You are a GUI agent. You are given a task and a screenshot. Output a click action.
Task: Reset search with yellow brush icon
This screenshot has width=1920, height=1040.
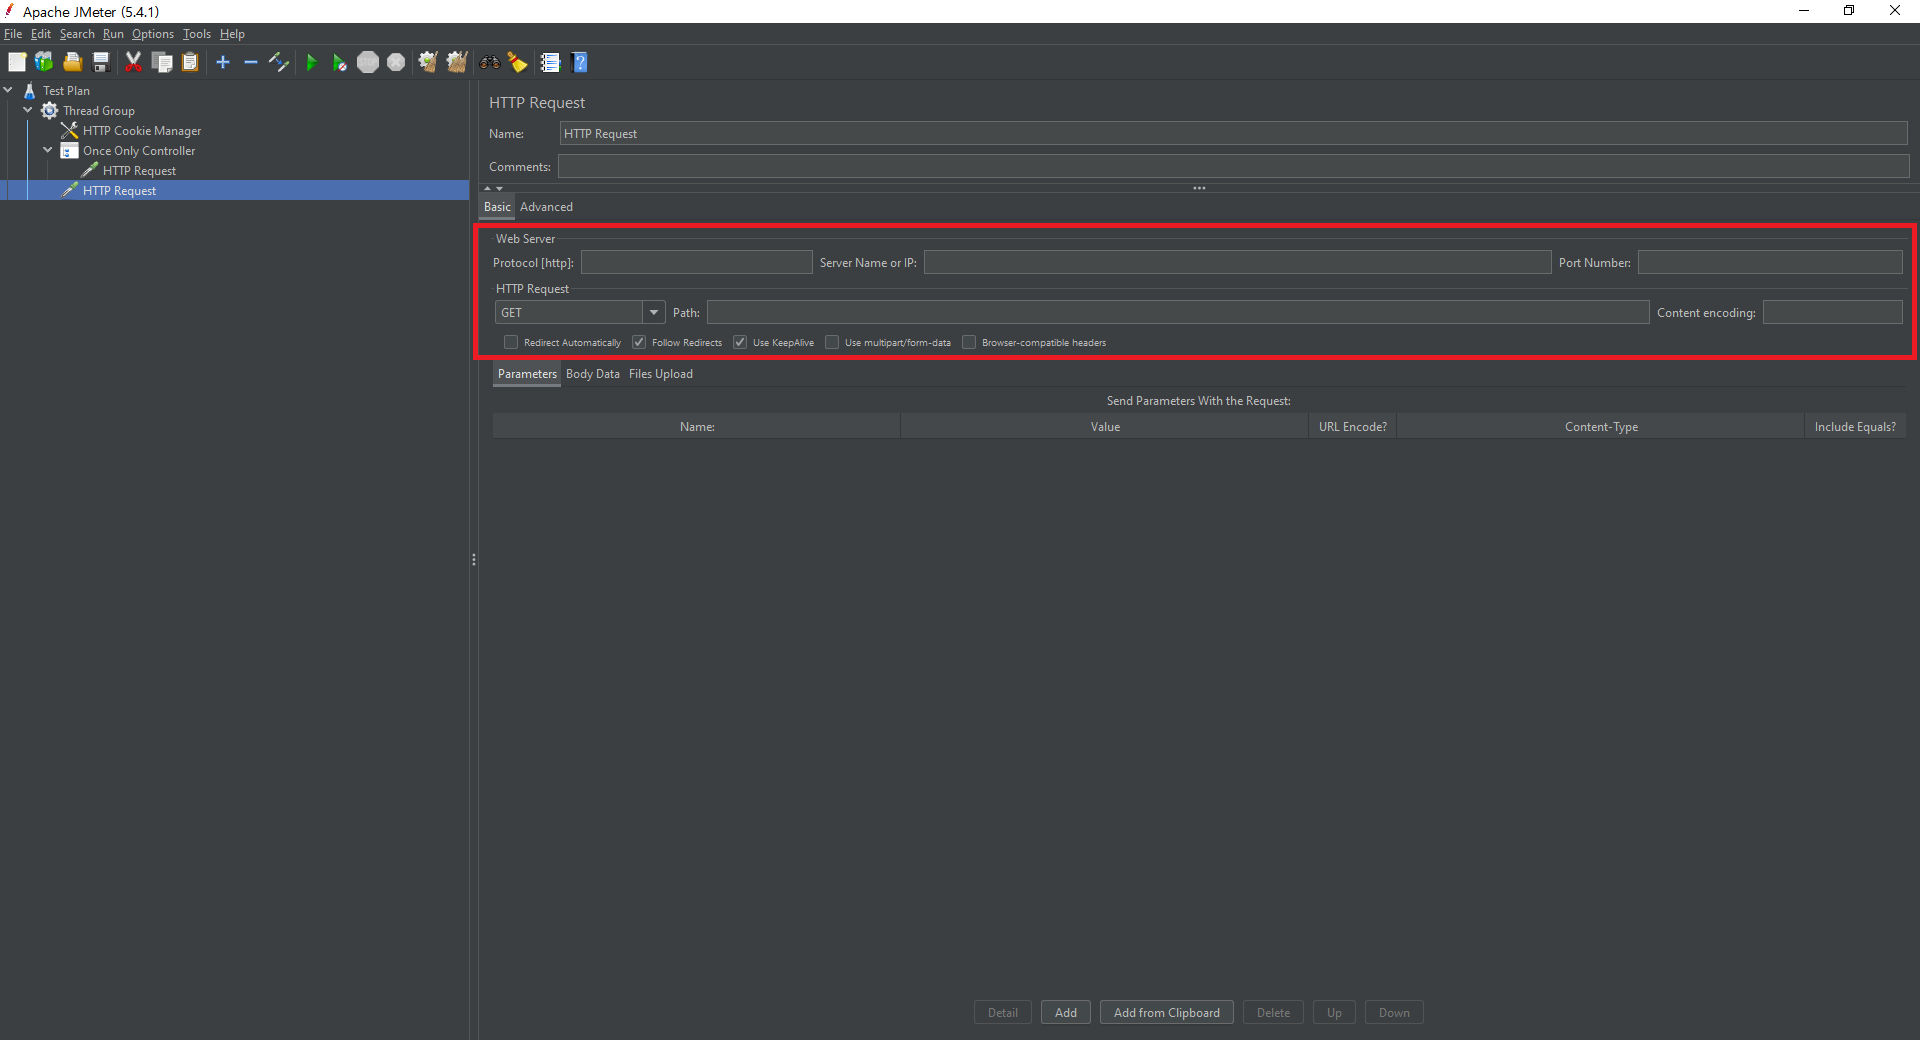point(517,62)
